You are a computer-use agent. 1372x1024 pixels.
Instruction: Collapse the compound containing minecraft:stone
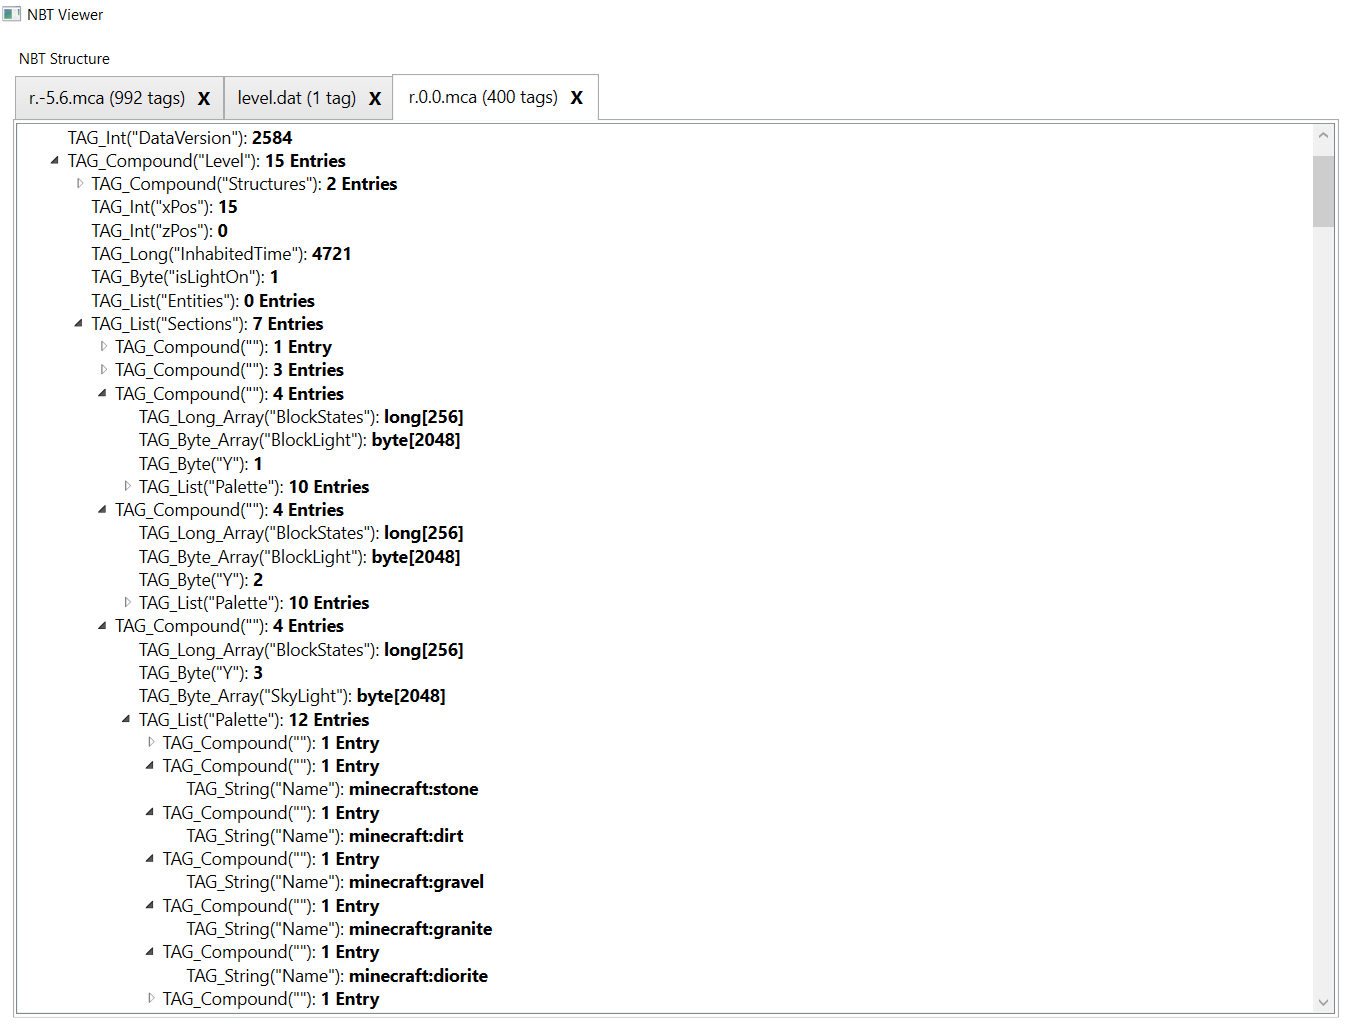click(x=150, y=766)
